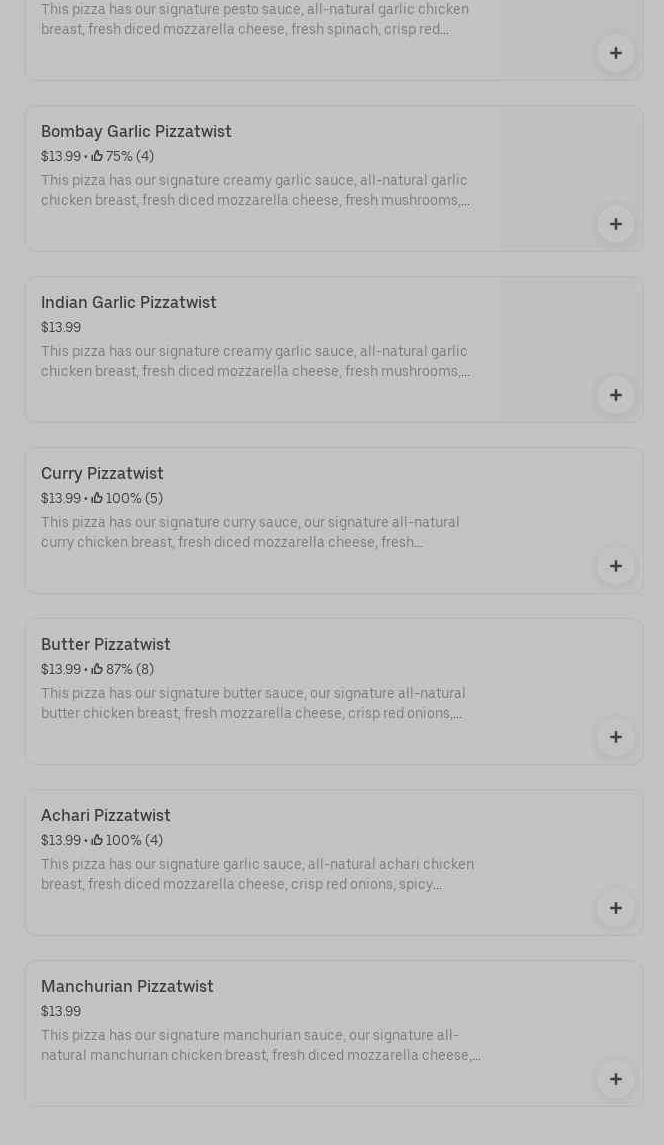Image resolution: width=664 pixels, height=1145 pixels.
Task: Add Bombay Garlic Pizzatwist with plus button
Action: click(x=615, y=224)
